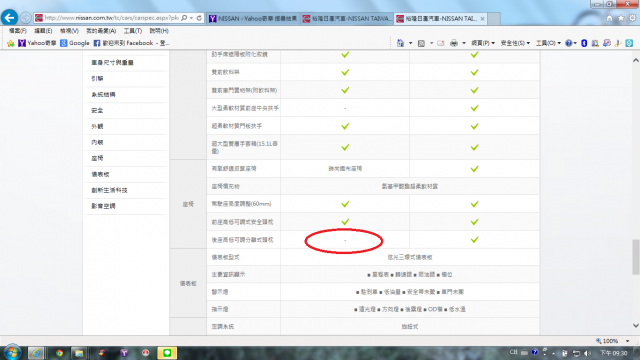The image size is (640, 360).
Task: Click the Bluetooth icon in command bar
Action: (584, 43)
